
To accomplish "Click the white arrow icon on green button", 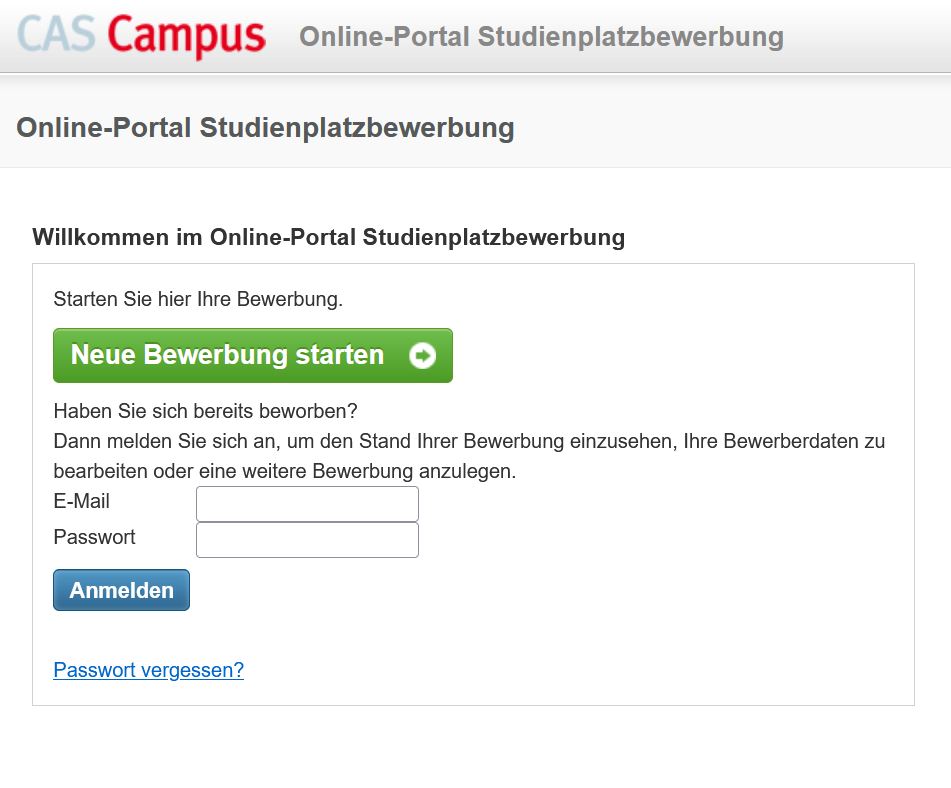I will (422, 355).
